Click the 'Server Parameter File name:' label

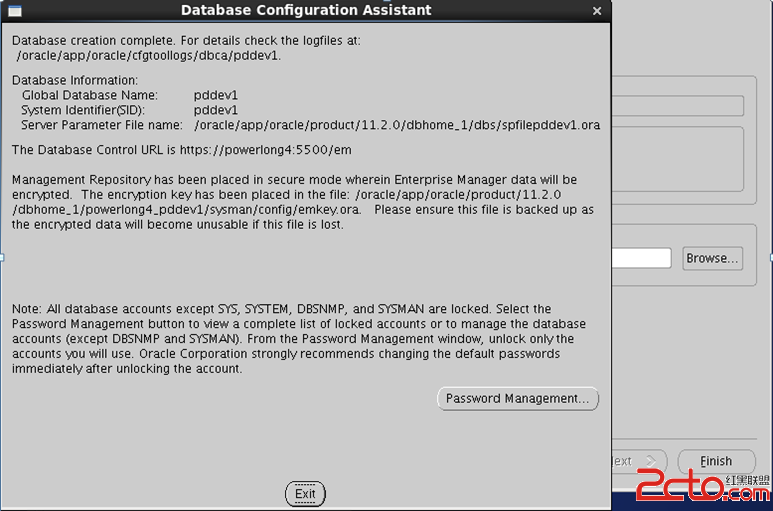point(102,125)
